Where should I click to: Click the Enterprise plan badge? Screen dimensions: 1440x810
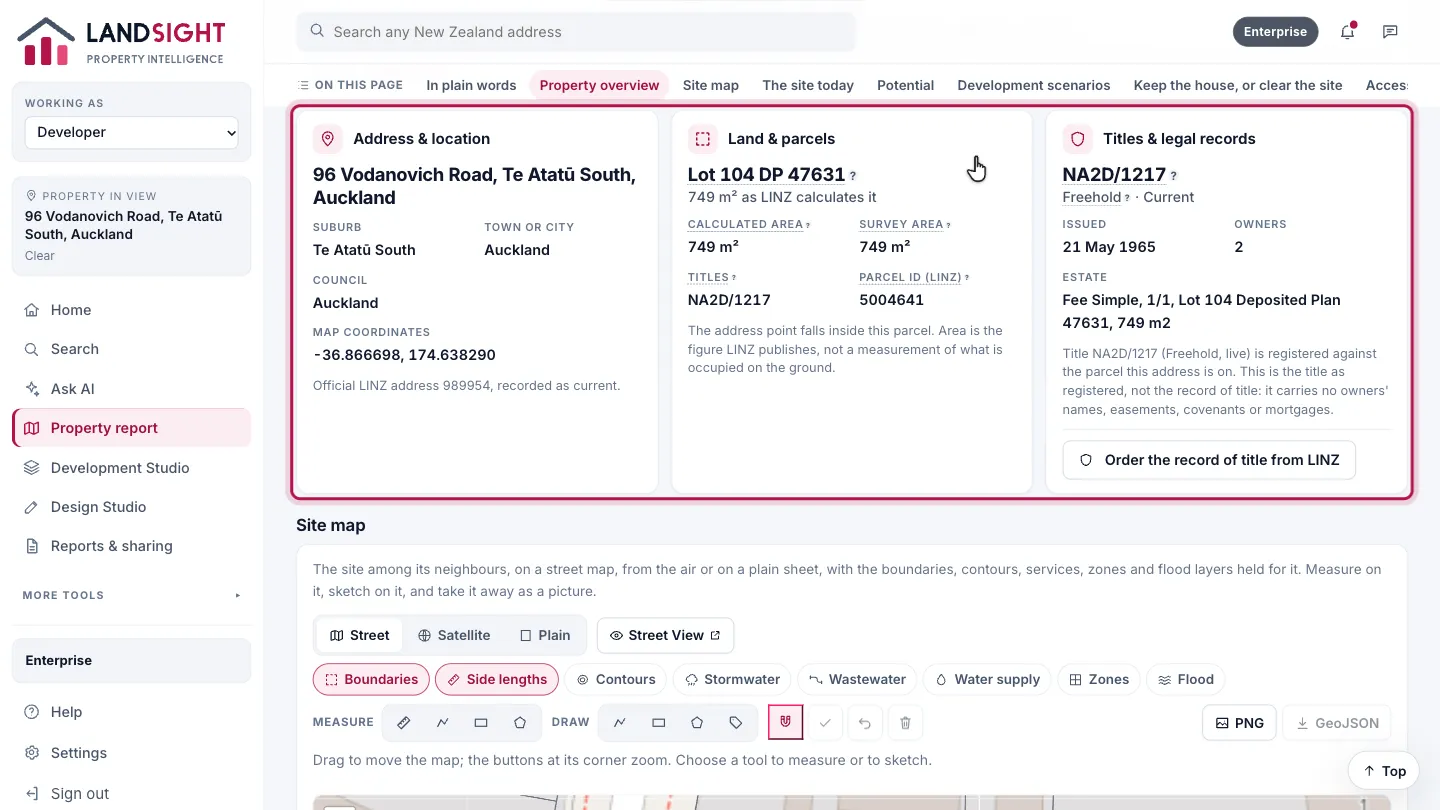point(1275,32)
